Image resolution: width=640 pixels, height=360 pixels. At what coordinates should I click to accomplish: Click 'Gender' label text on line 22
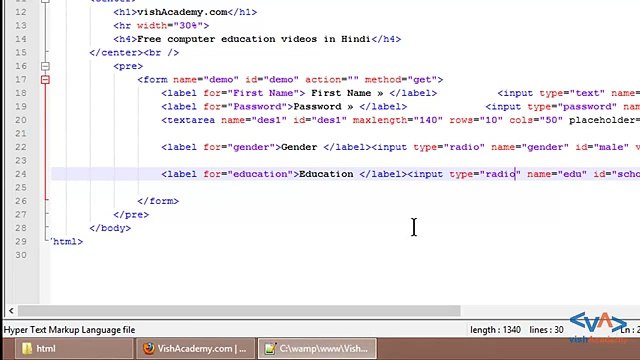299,147
